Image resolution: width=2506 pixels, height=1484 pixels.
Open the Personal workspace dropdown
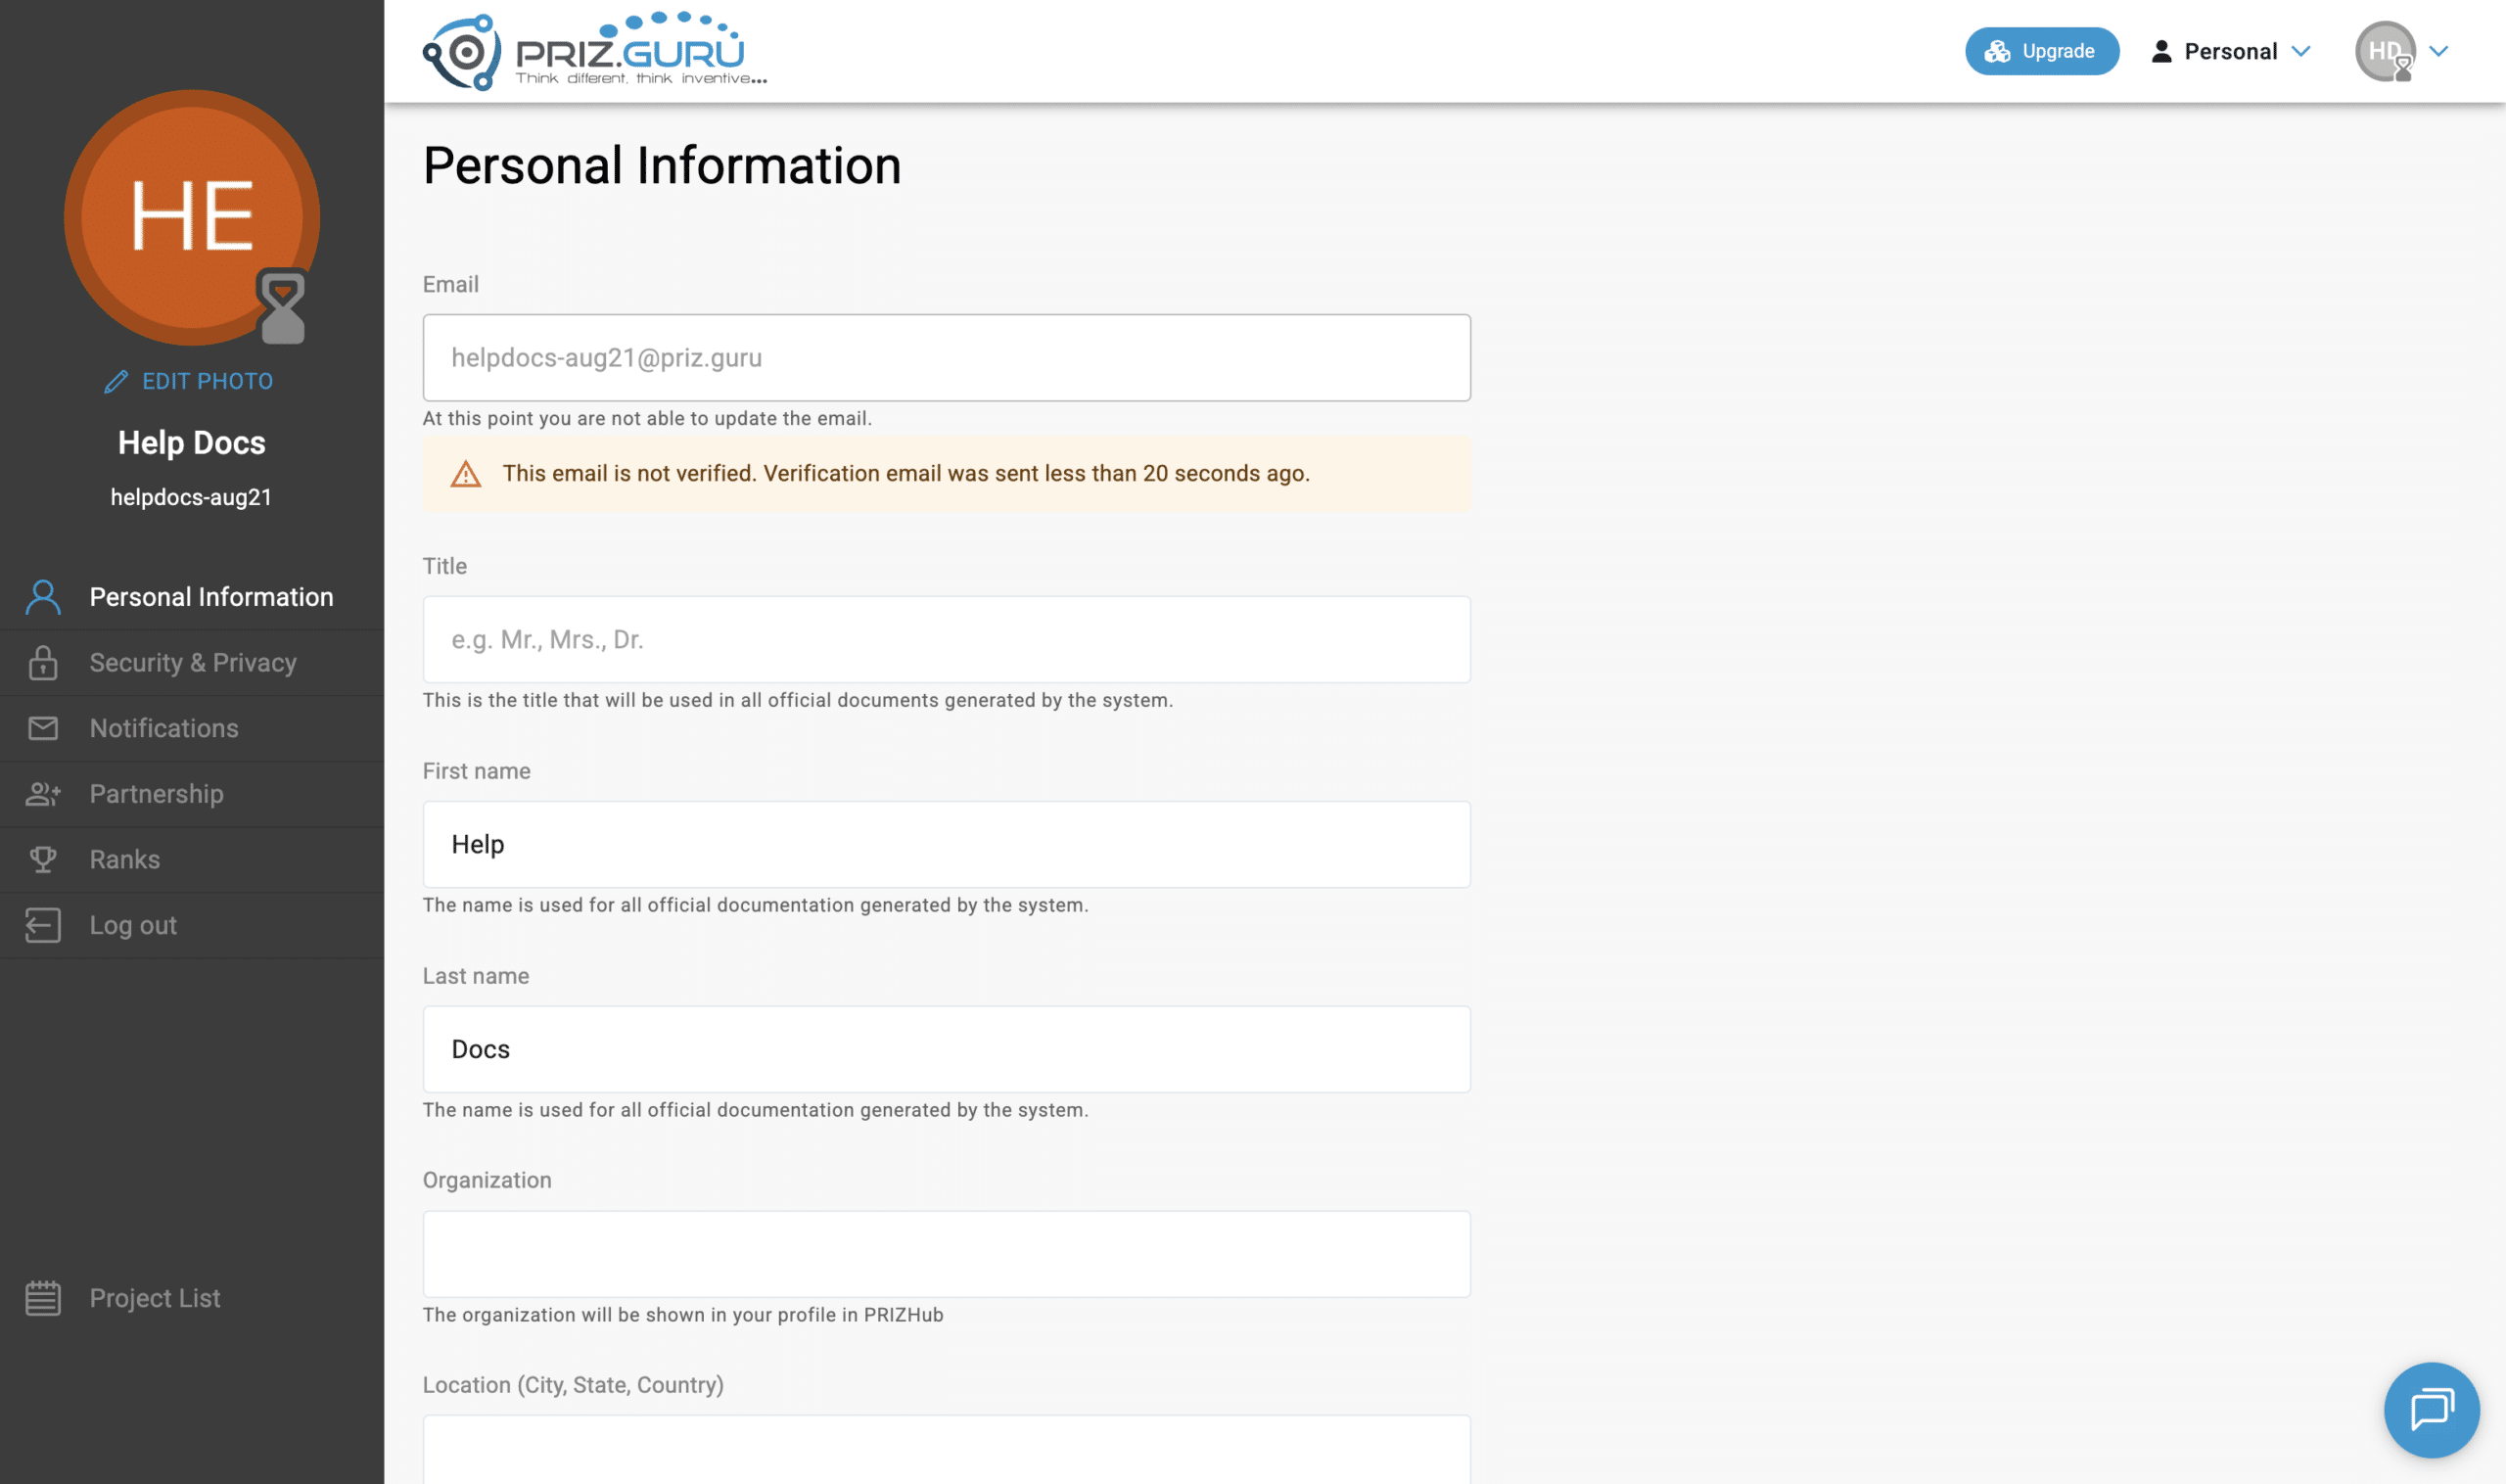pyautogui.click(x=2230, y=51)
